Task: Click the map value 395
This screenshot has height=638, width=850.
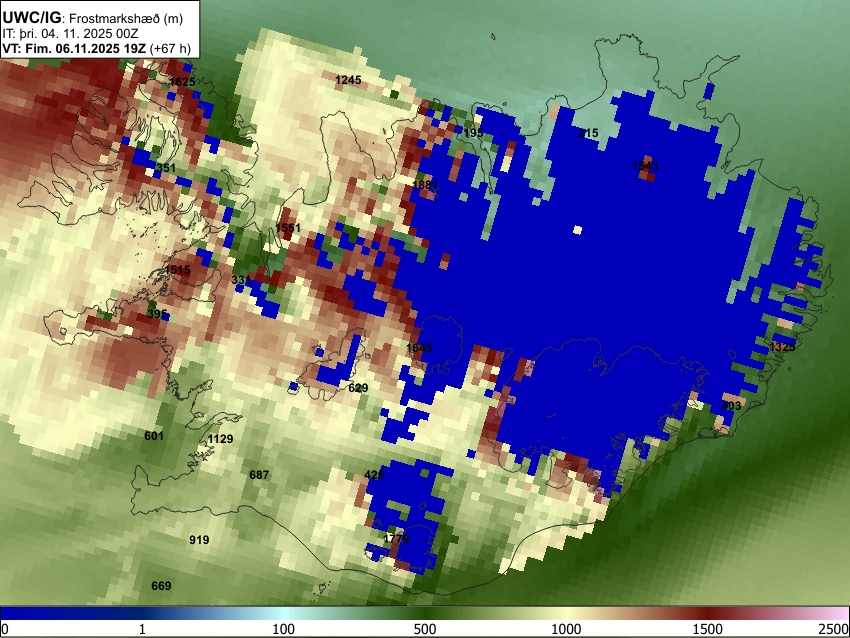Action: (x=157, y=314)
